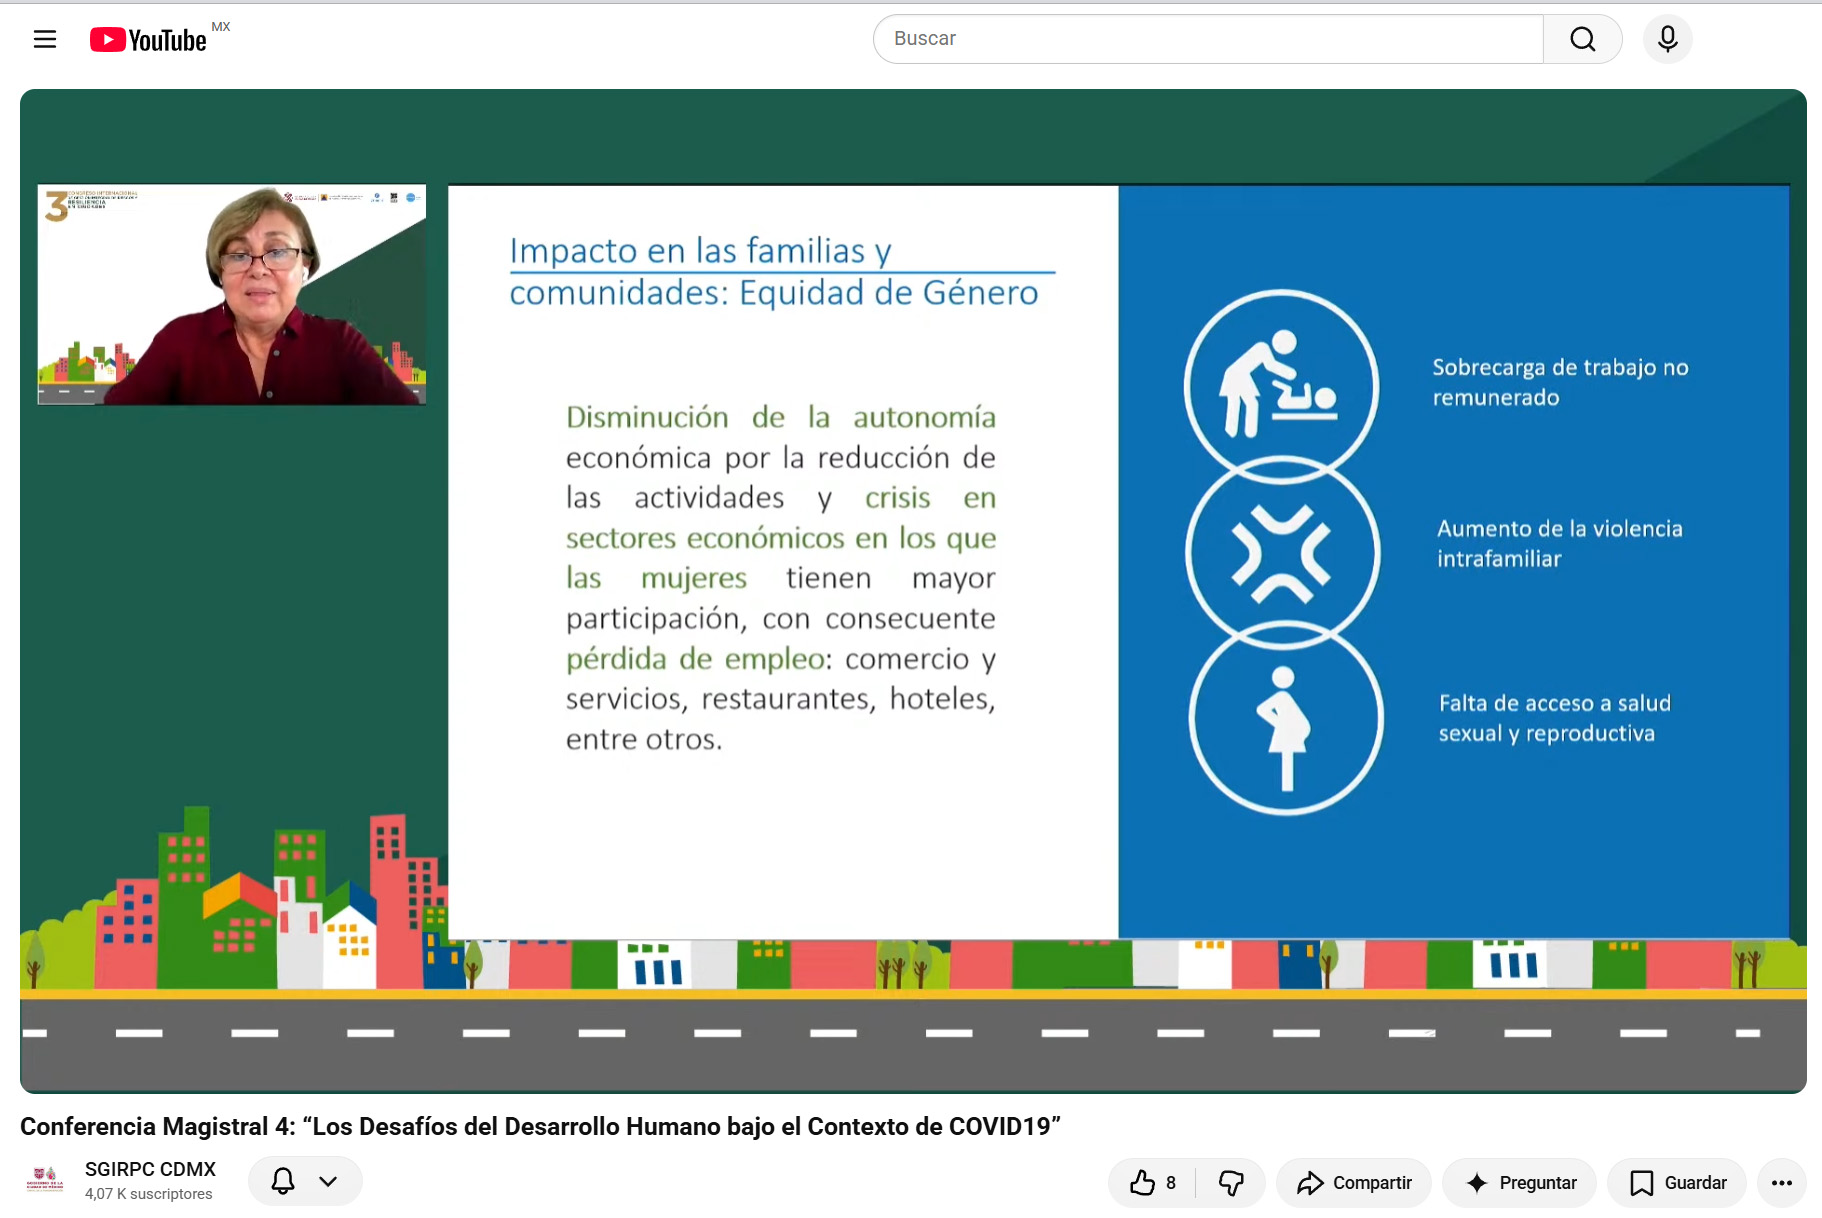Screen dimensions: 1822x1218
Task: Click the 4,07 K suscriptores text
Action: 149,1194
